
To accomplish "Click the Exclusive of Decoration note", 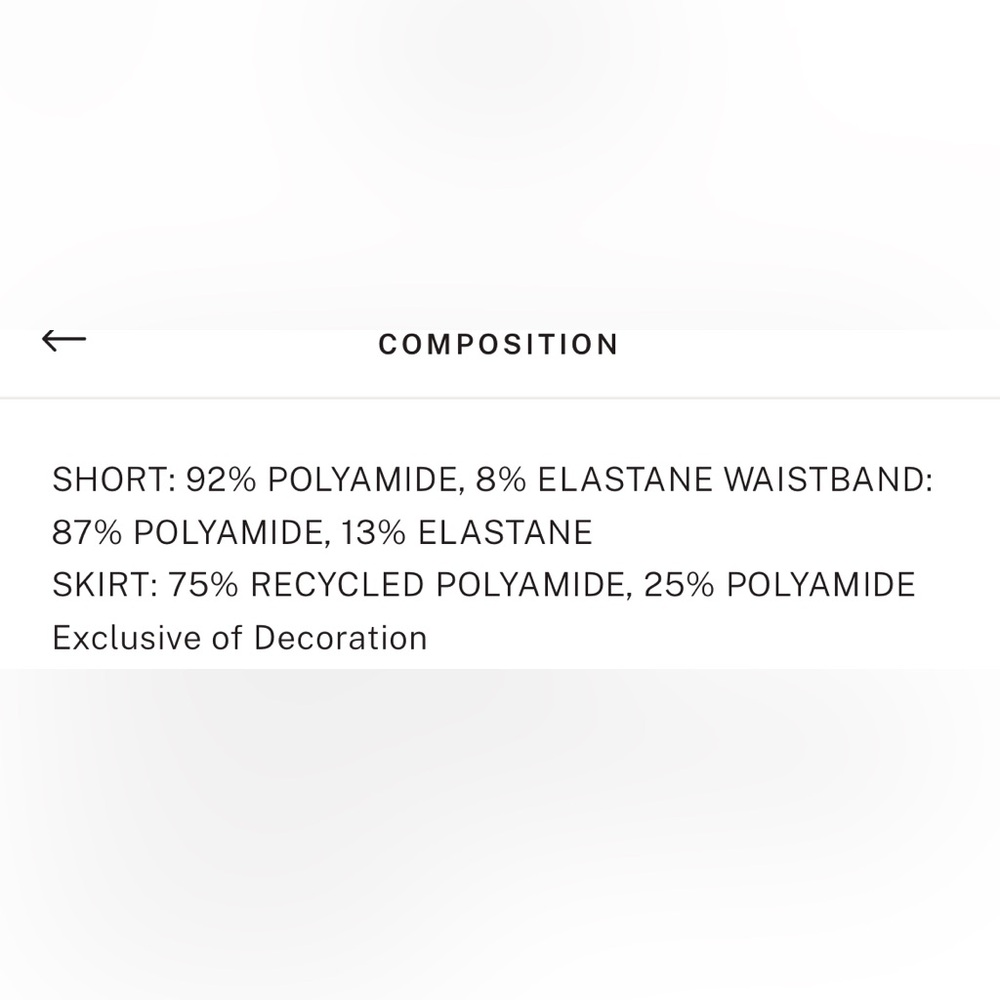I will click(x=239, y=637).
